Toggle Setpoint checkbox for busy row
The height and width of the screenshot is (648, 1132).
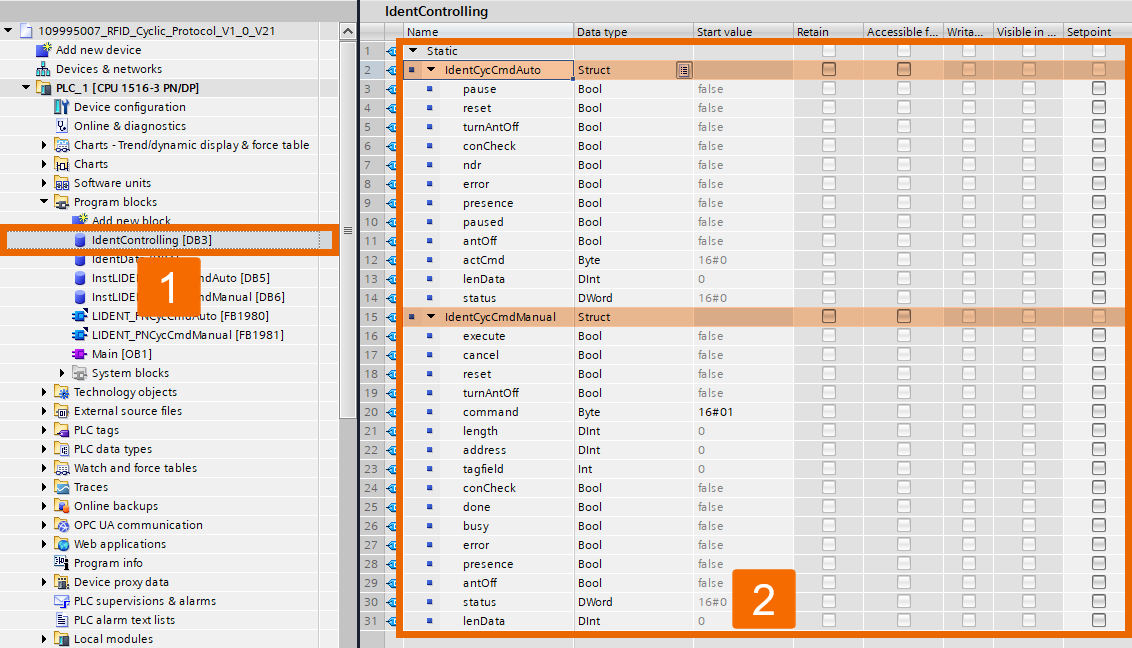1099,525
